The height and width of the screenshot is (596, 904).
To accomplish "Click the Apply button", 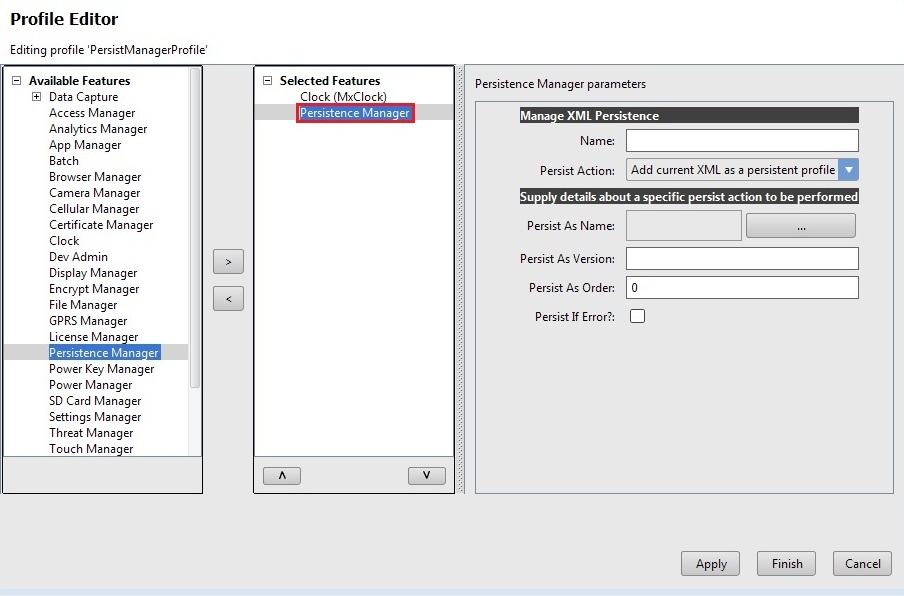I will coord(711,564).
